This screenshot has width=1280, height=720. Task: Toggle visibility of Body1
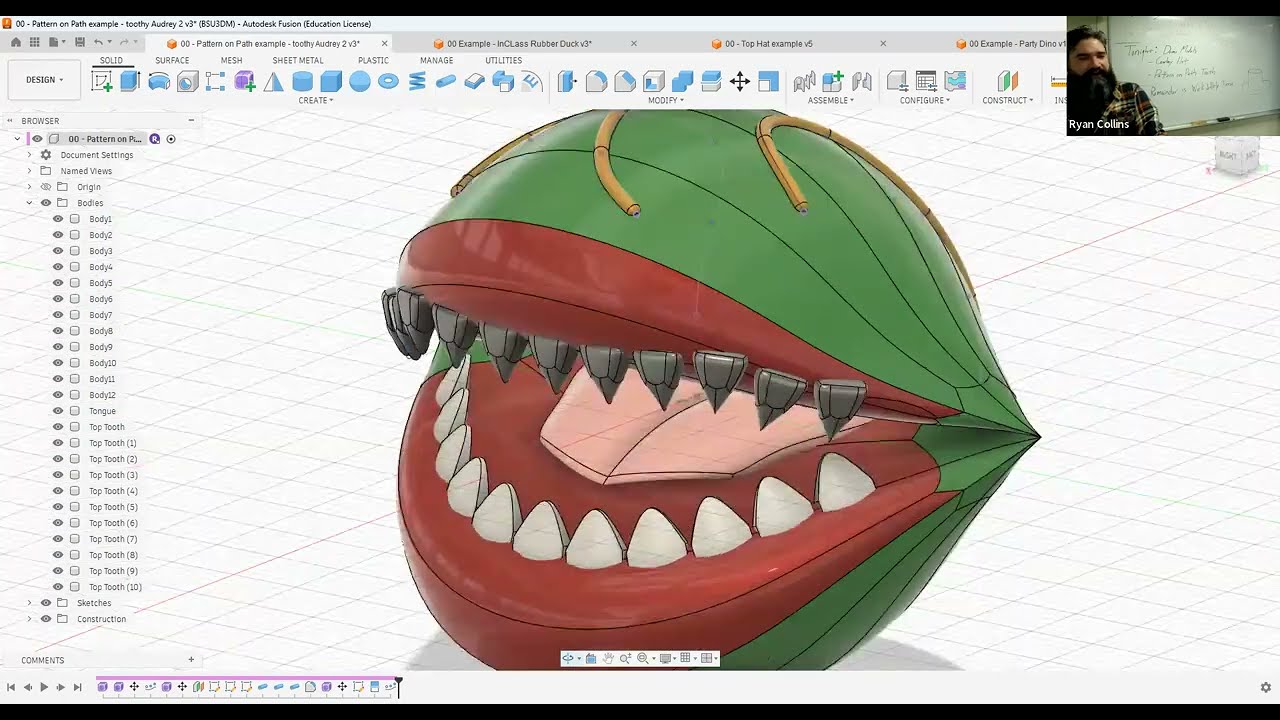click(58, 219)
